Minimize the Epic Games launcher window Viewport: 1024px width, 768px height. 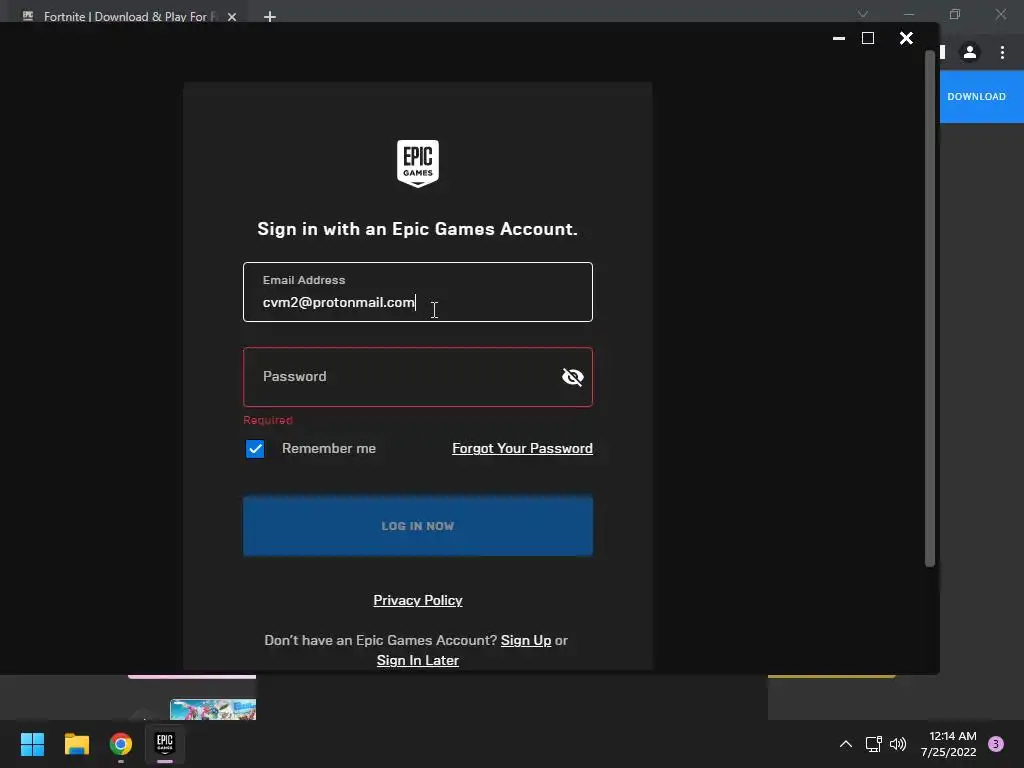(839, 39)
